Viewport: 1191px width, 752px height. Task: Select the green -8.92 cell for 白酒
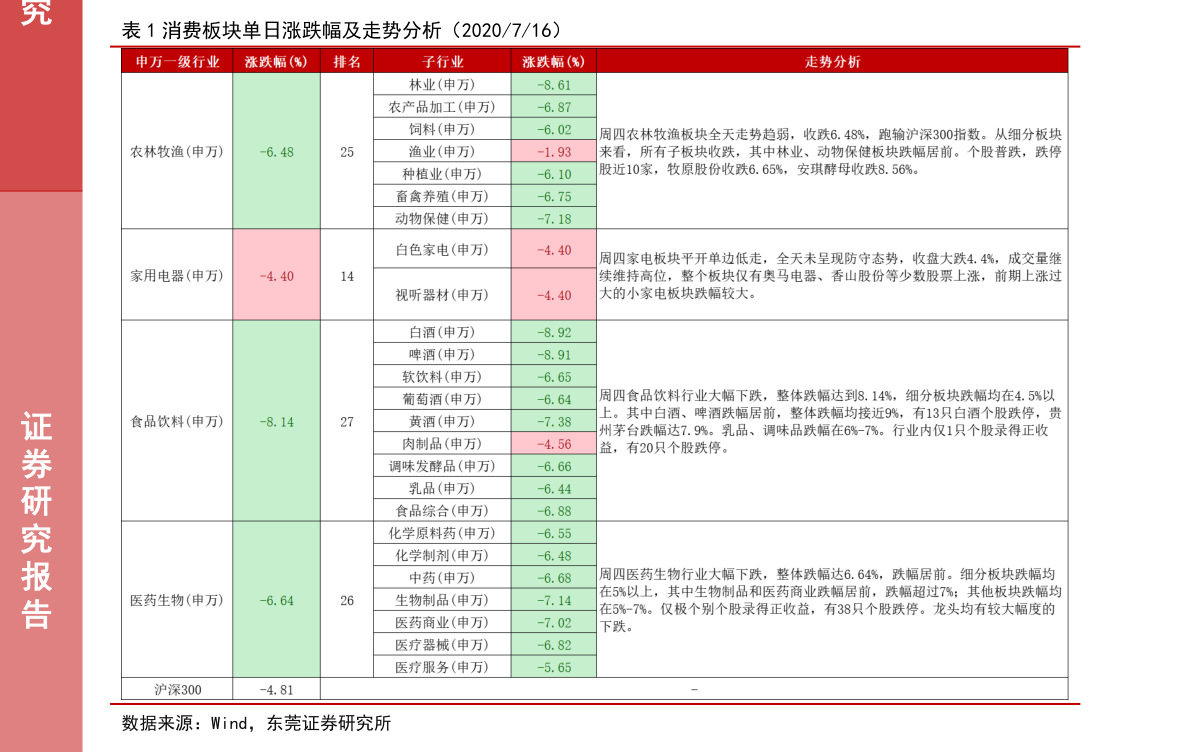(x=553, y=332)
